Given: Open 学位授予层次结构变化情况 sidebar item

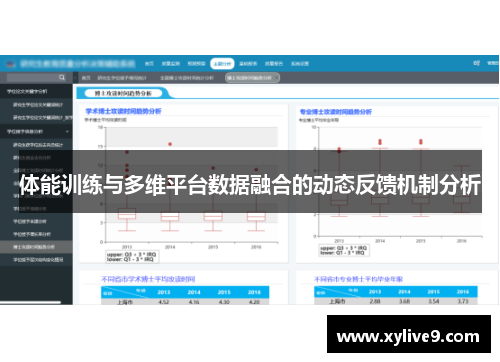Looking at the screenshot, I should click(x=38, y=260).
